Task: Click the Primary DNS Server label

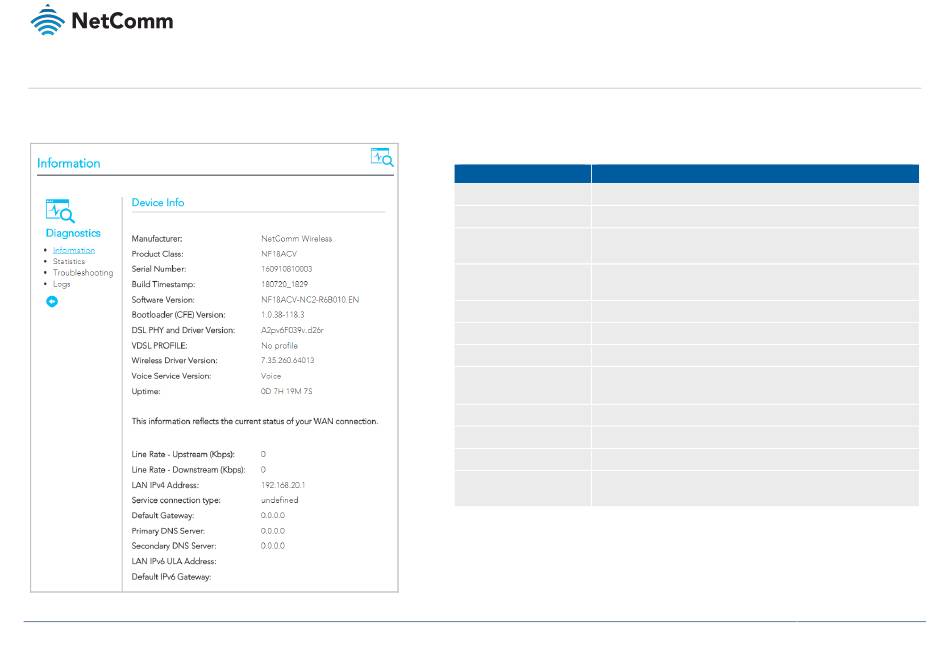Action: (168, 531)
